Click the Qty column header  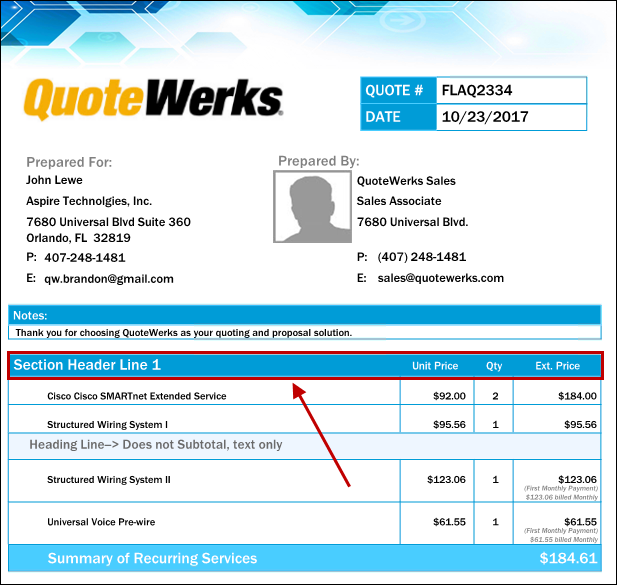(x=494, y=366)
